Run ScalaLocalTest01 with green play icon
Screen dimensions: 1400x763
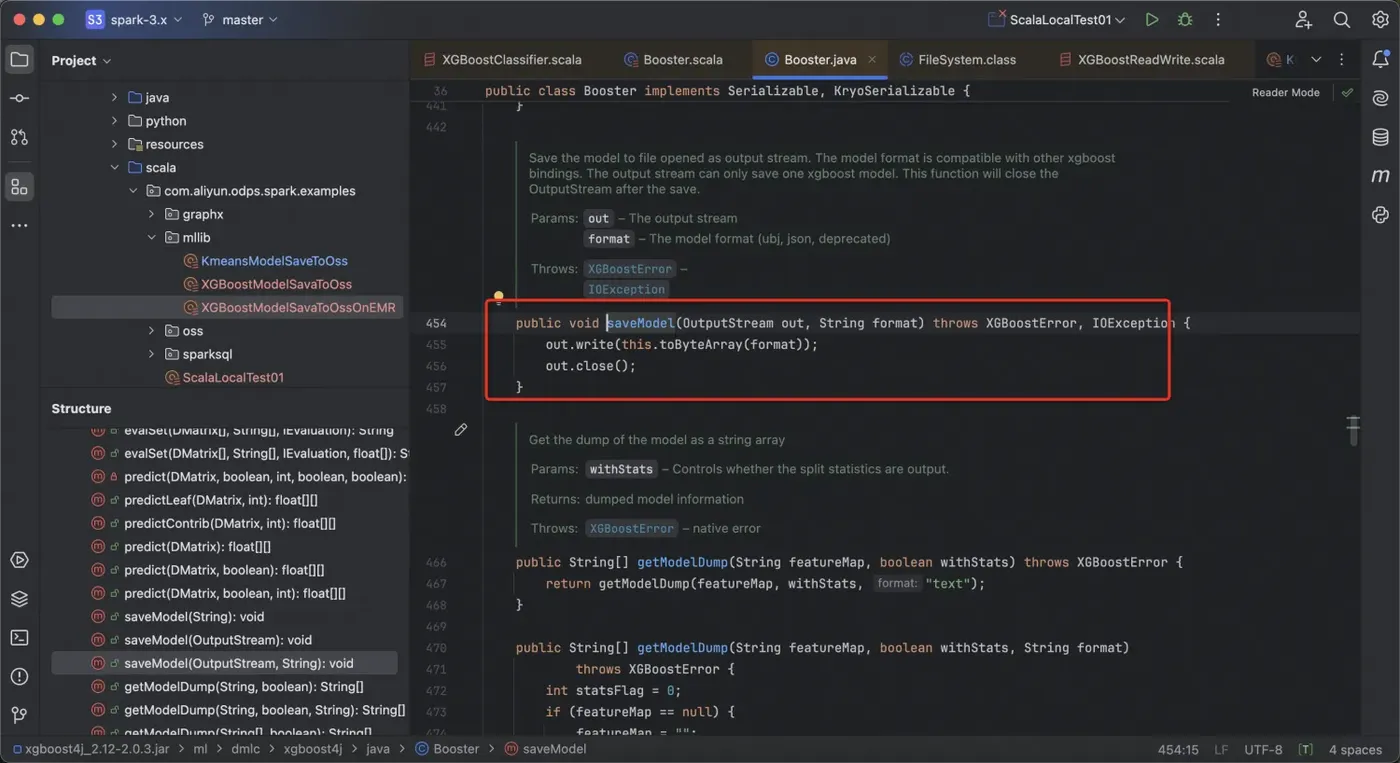[1152, 20]
